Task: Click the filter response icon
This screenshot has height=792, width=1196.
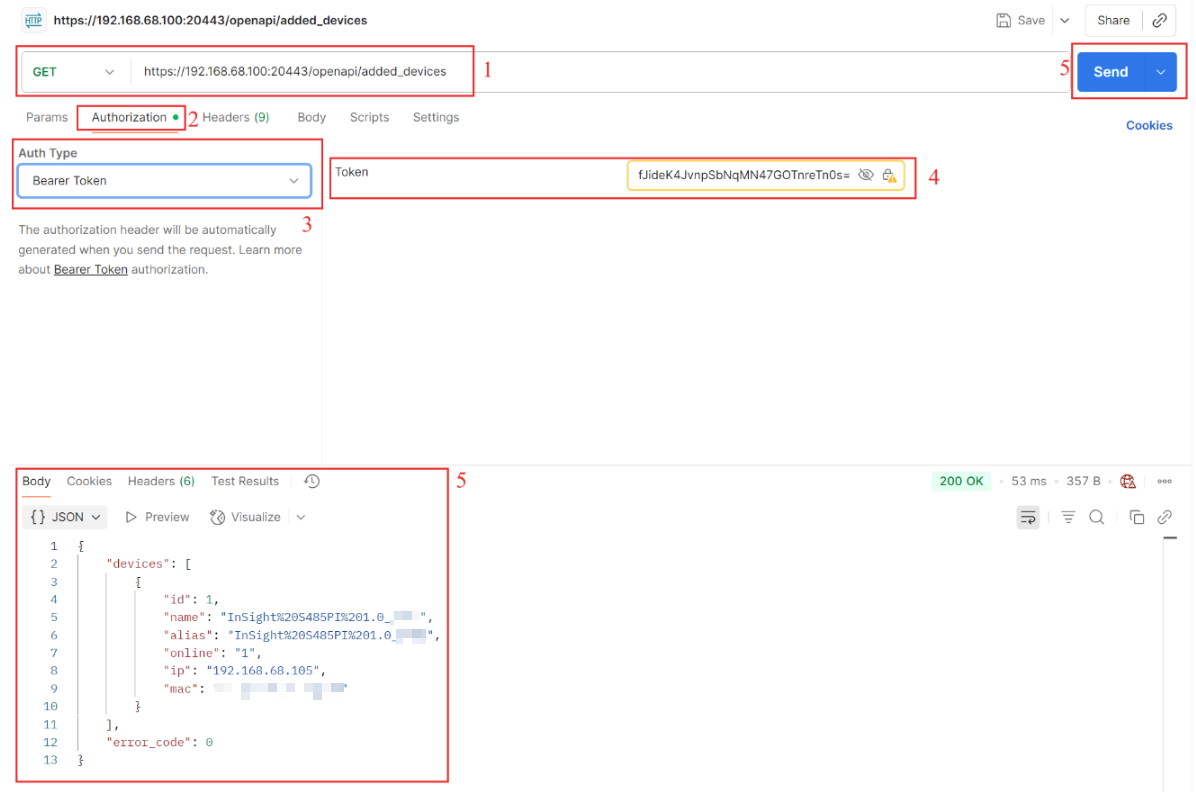Action: pos(1068,517)
